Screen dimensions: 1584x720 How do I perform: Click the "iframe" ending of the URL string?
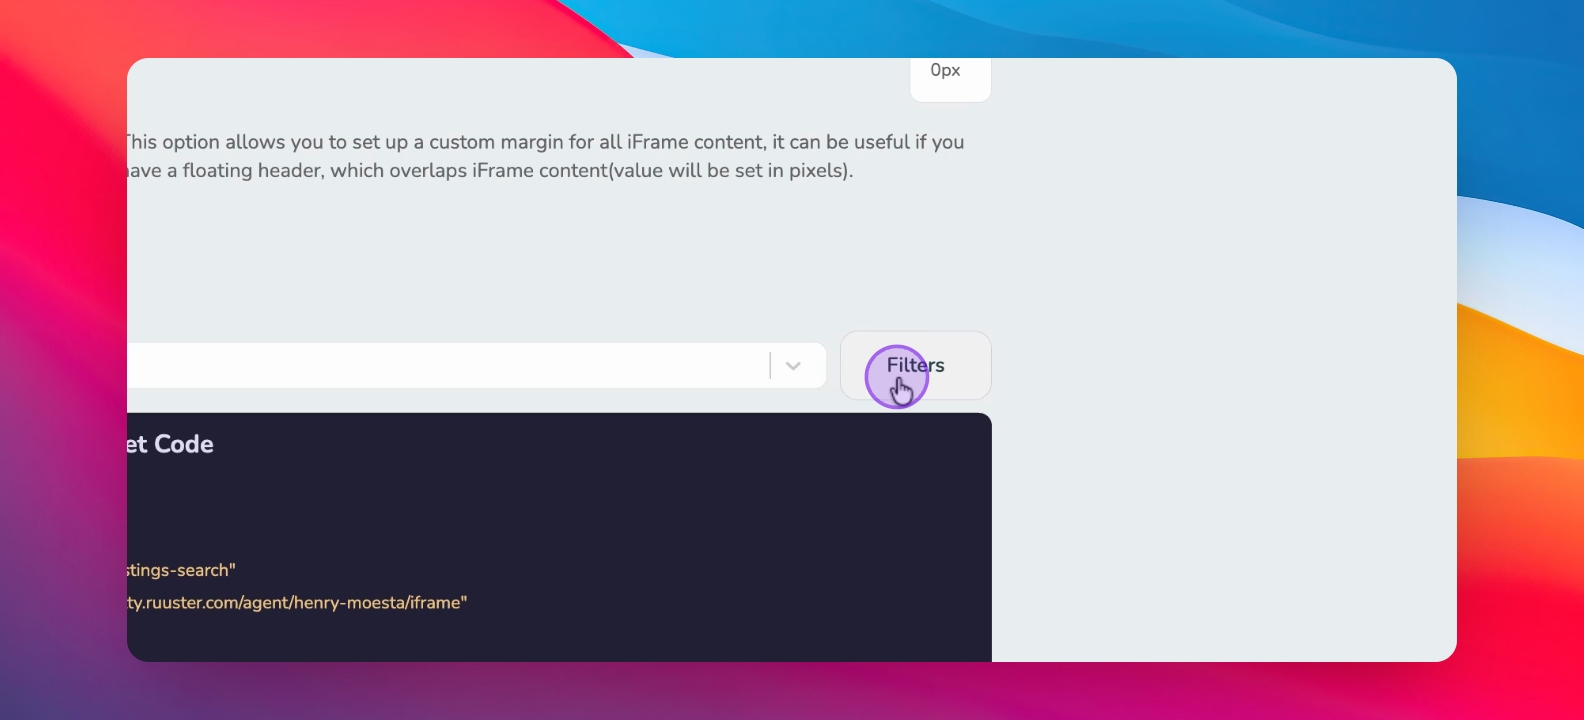pyautogui.click(x=435, y=602)
